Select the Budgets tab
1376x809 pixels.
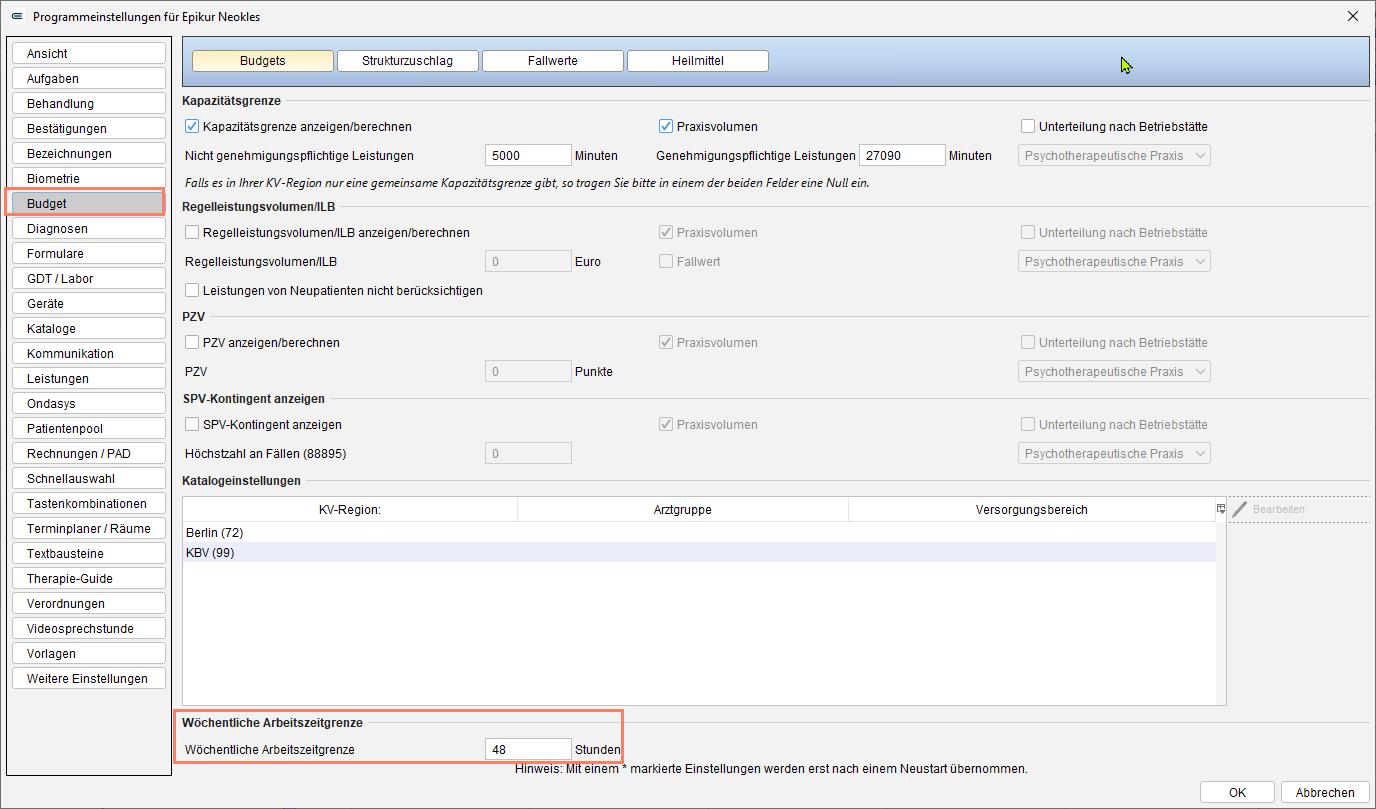[263, 61]
